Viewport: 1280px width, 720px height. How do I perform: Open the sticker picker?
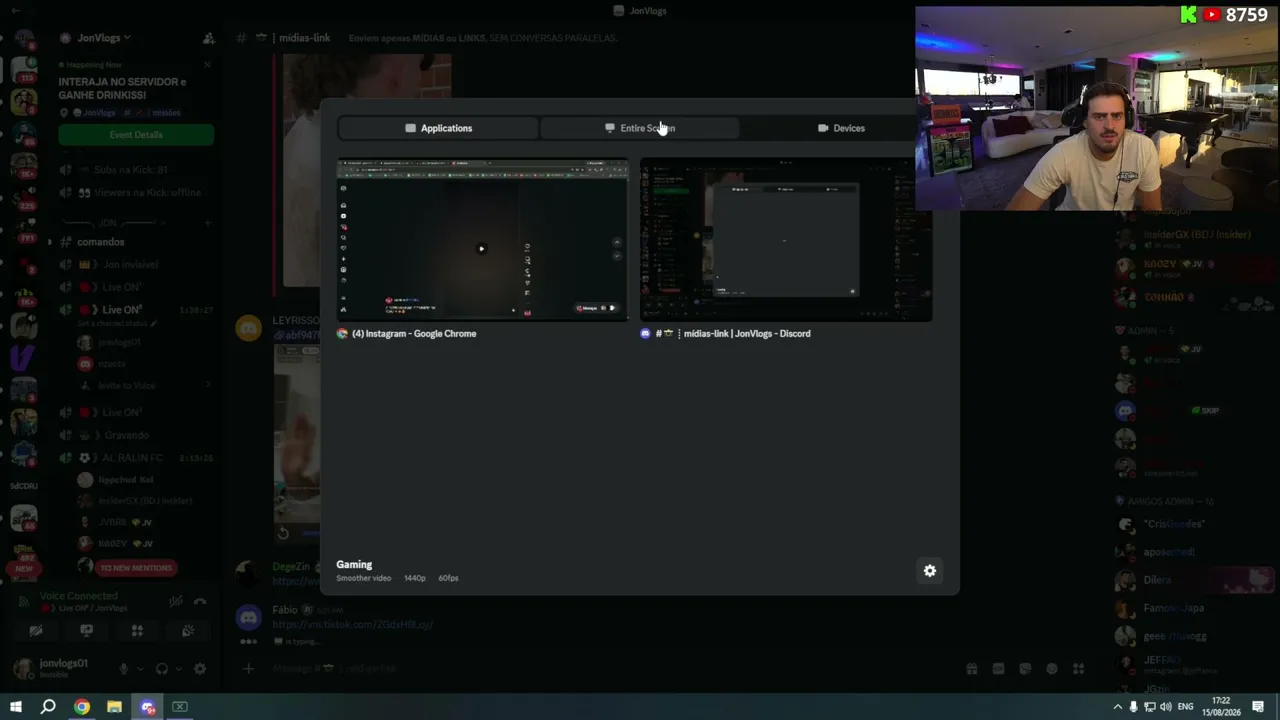(x=1025, y=669)
